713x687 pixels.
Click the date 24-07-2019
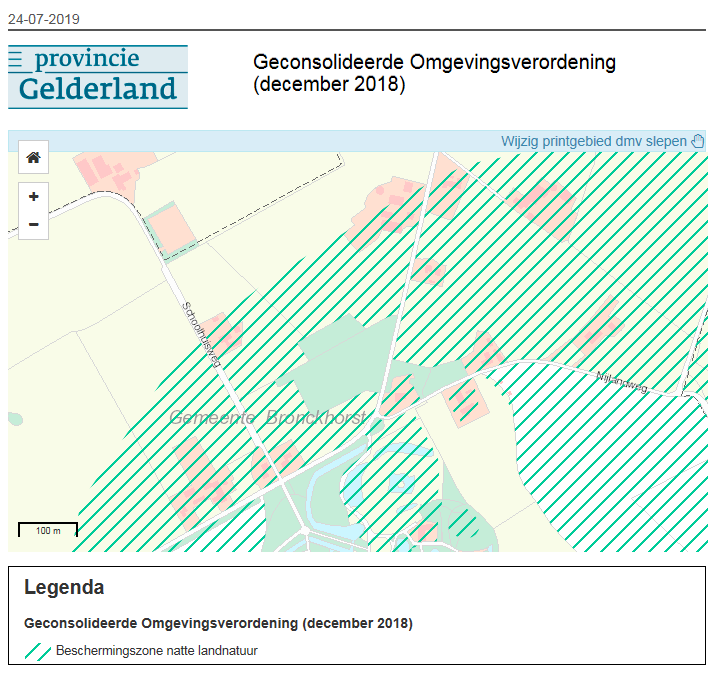click(x=44, y=19)
